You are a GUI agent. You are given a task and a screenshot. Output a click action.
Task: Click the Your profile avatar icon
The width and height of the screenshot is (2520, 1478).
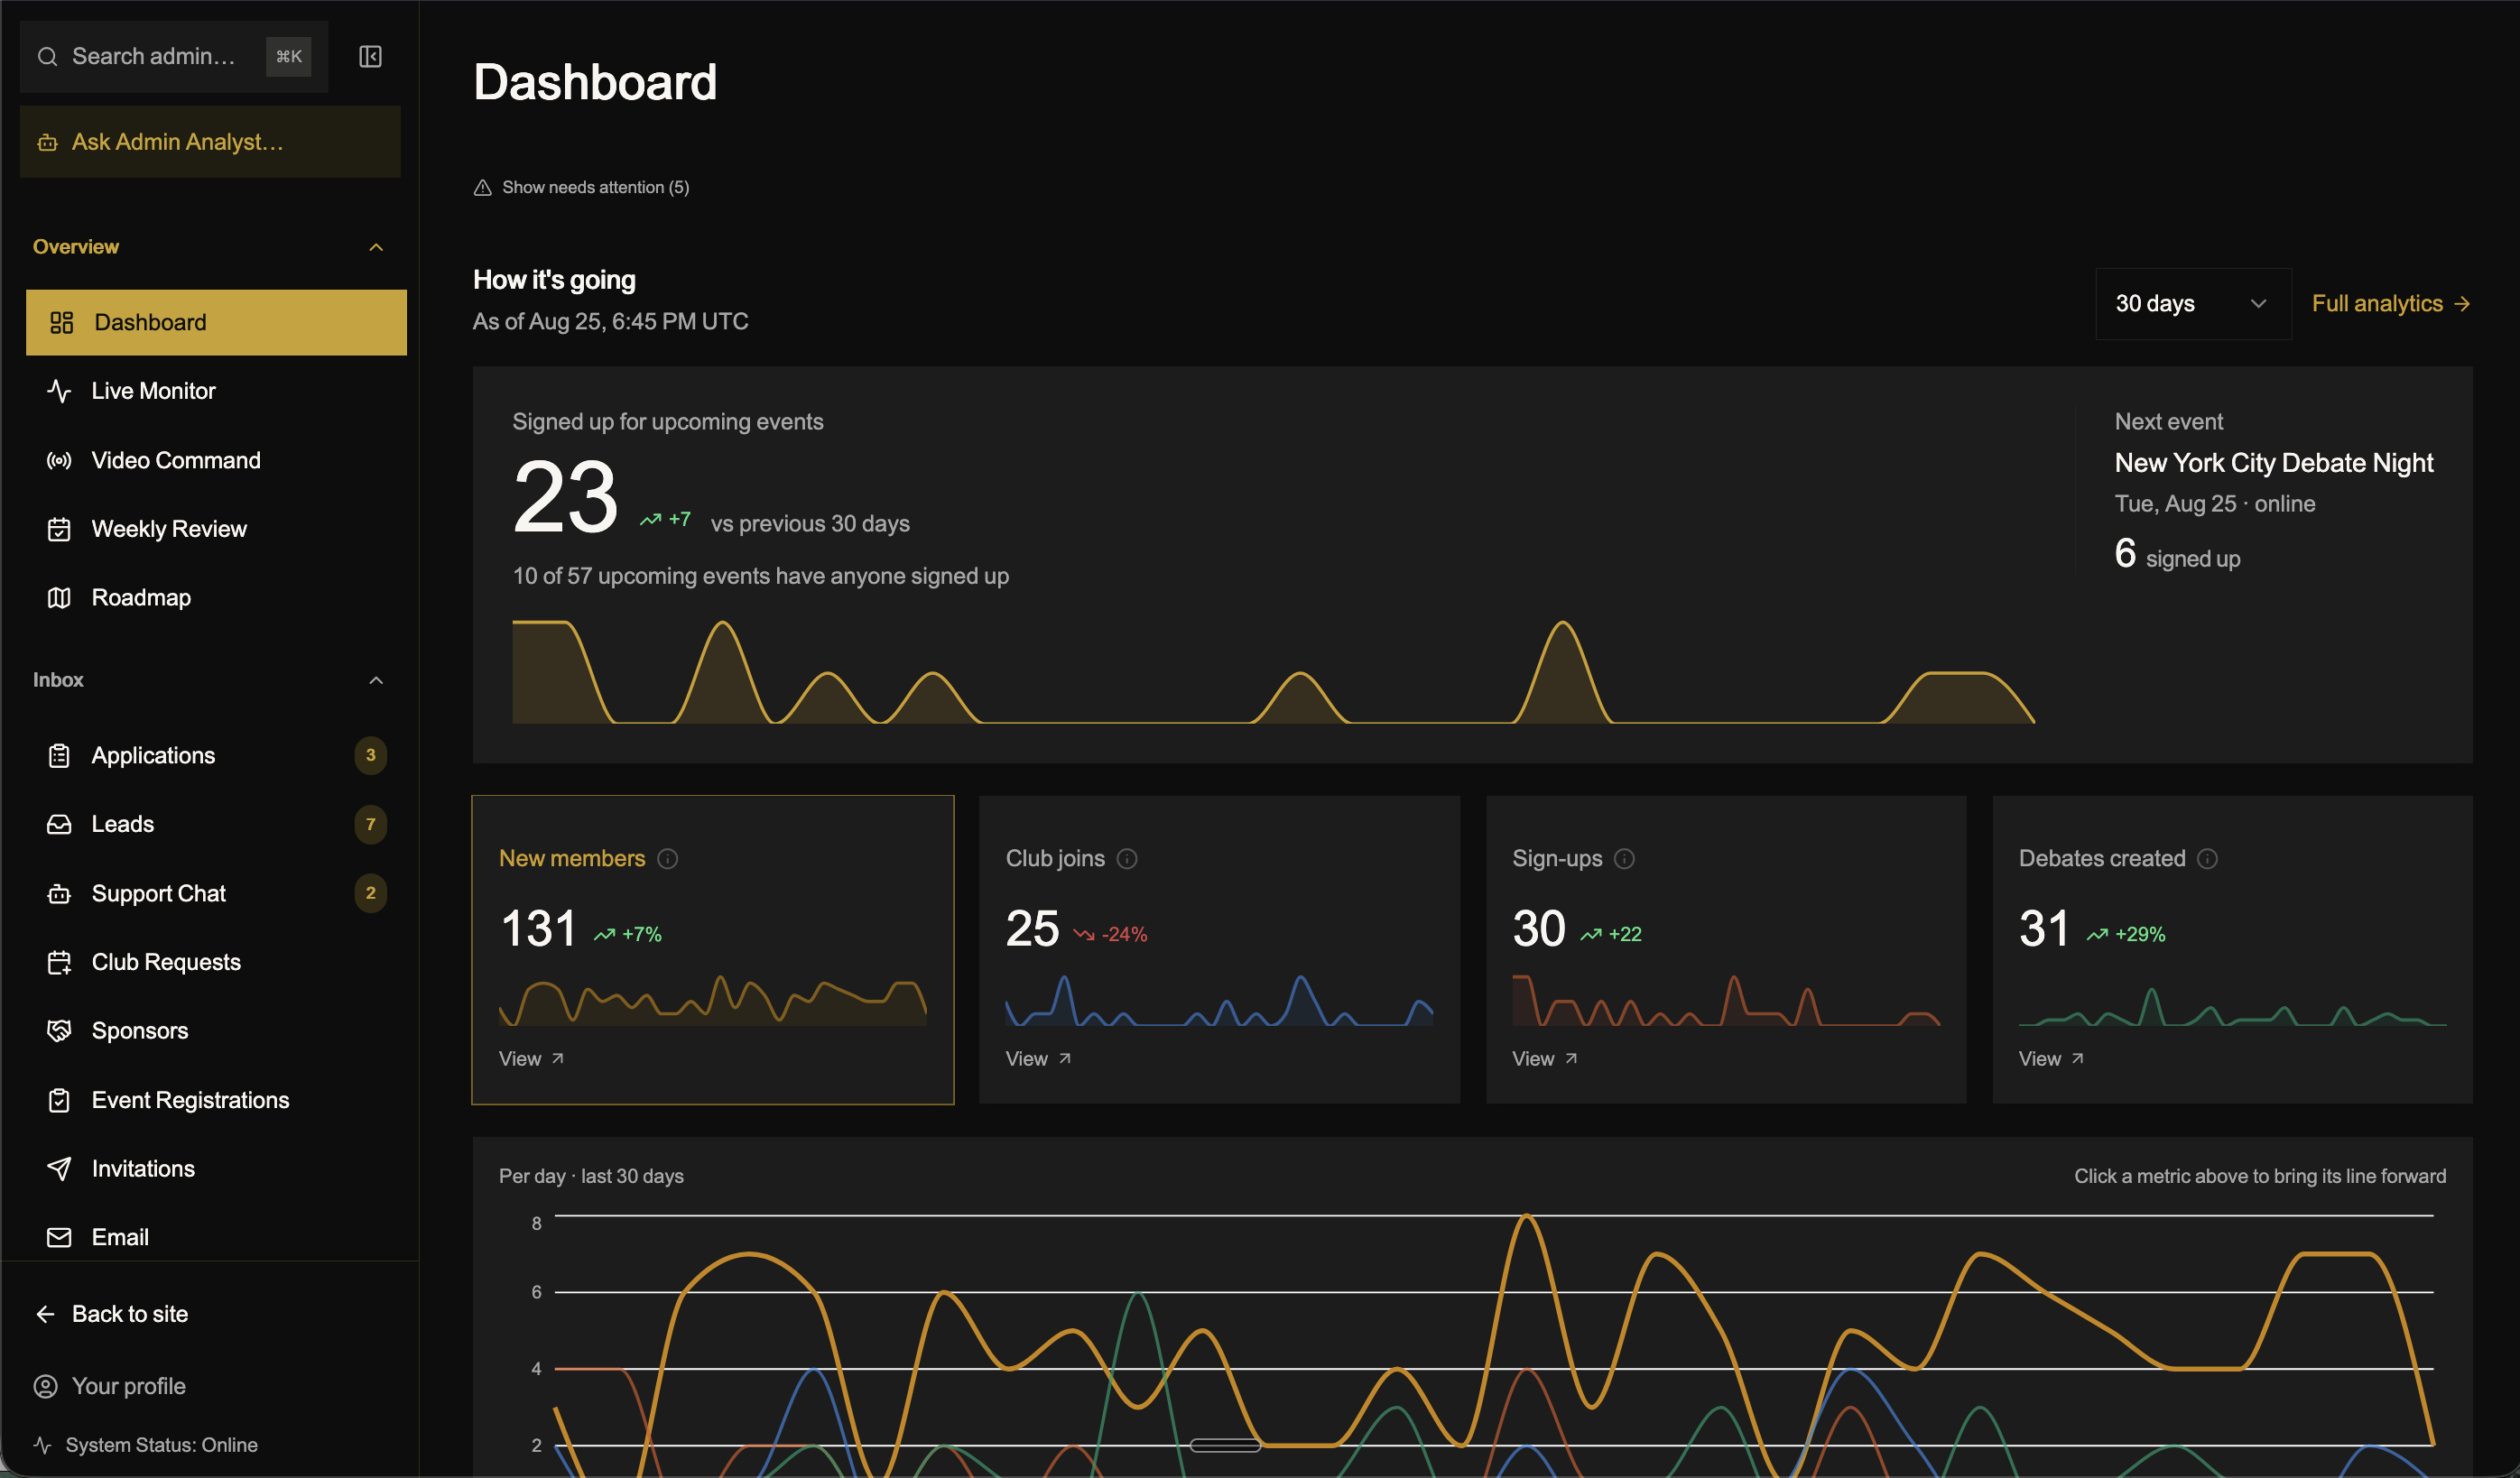click(x=45, y=1386)
